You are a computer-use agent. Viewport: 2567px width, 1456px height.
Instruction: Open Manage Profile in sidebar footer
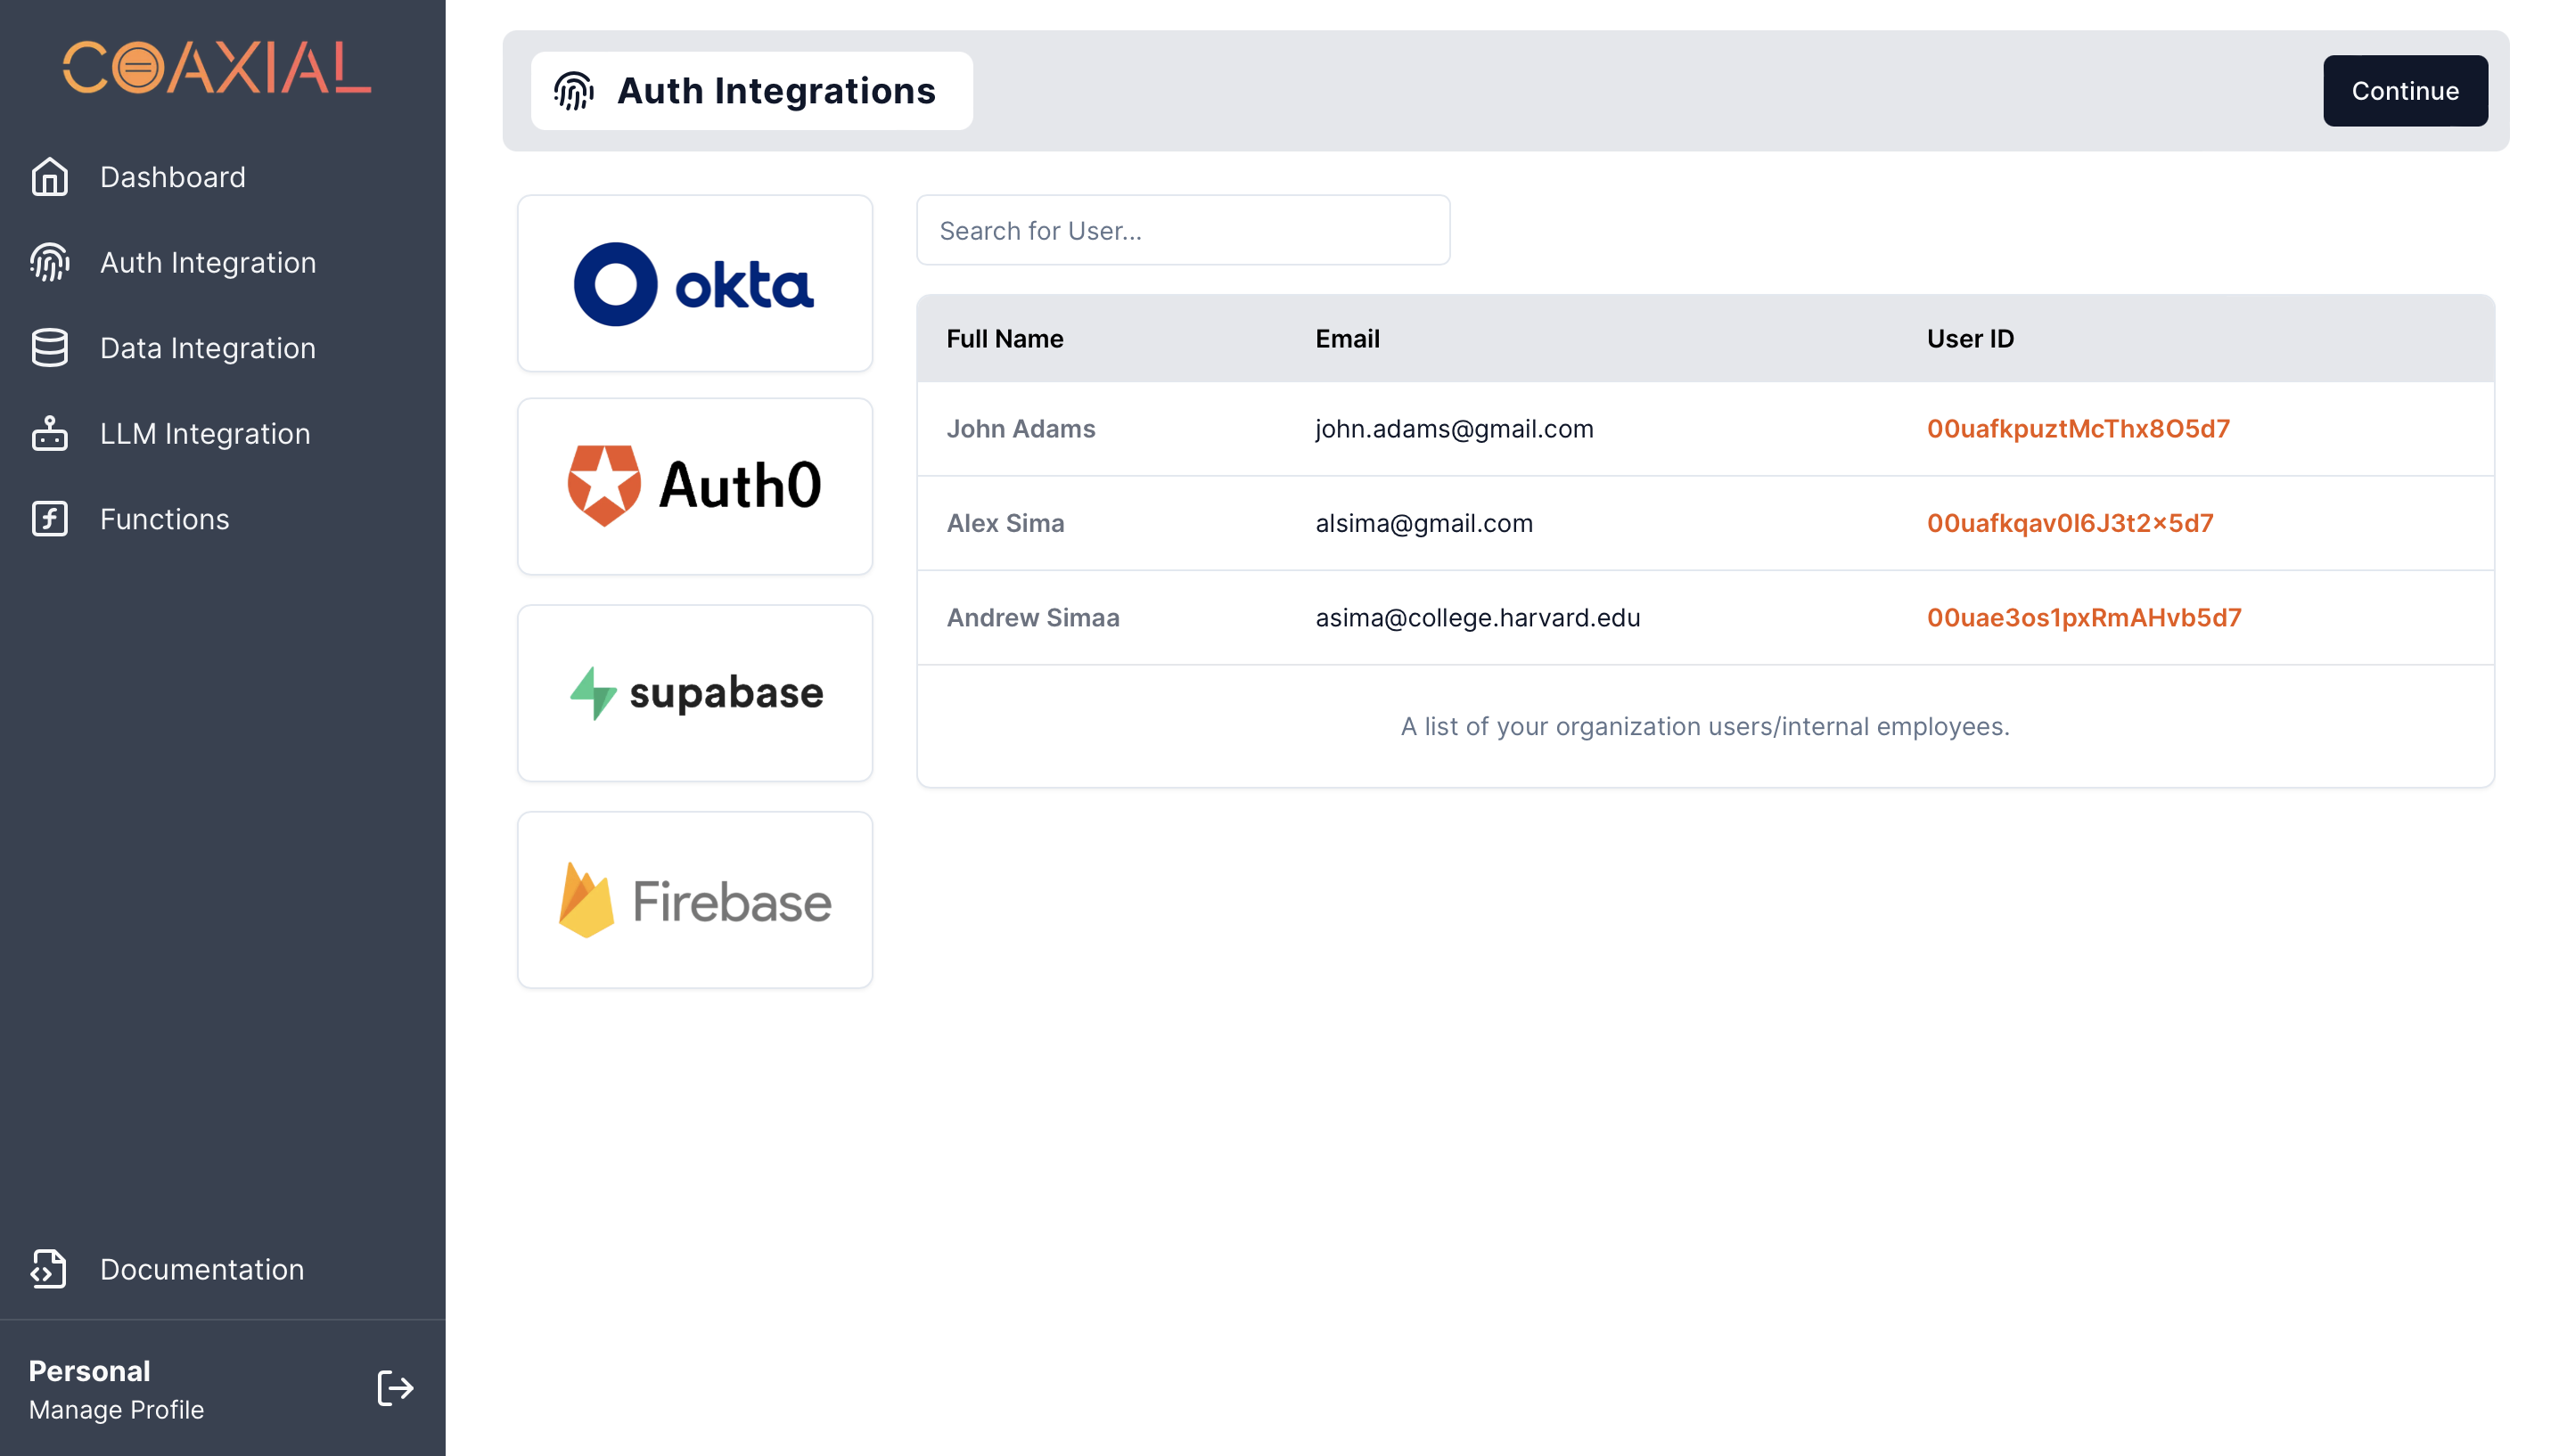click(116, 1409)
